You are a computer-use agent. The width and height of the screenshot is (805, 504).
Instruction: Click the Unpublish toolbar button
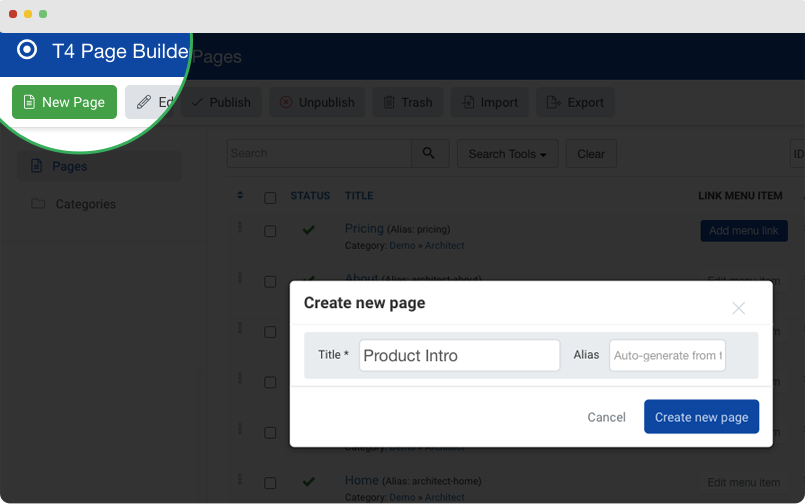click(317, 103)
